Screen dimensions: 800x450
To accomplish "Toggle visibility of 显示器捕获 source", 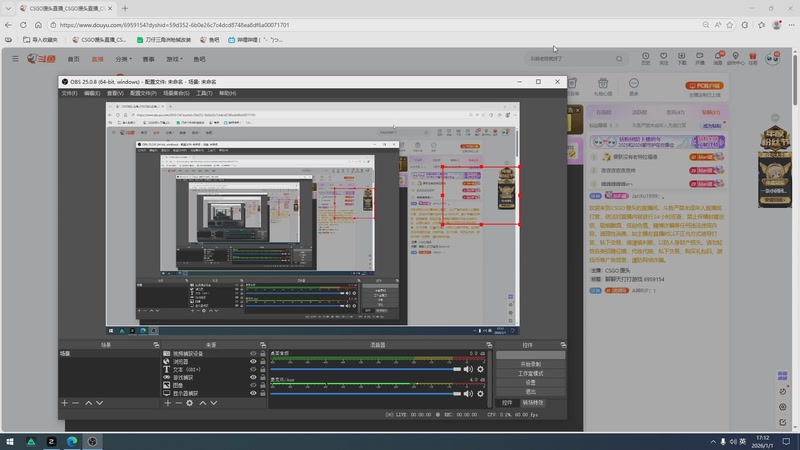I will (x=253, y=393).
